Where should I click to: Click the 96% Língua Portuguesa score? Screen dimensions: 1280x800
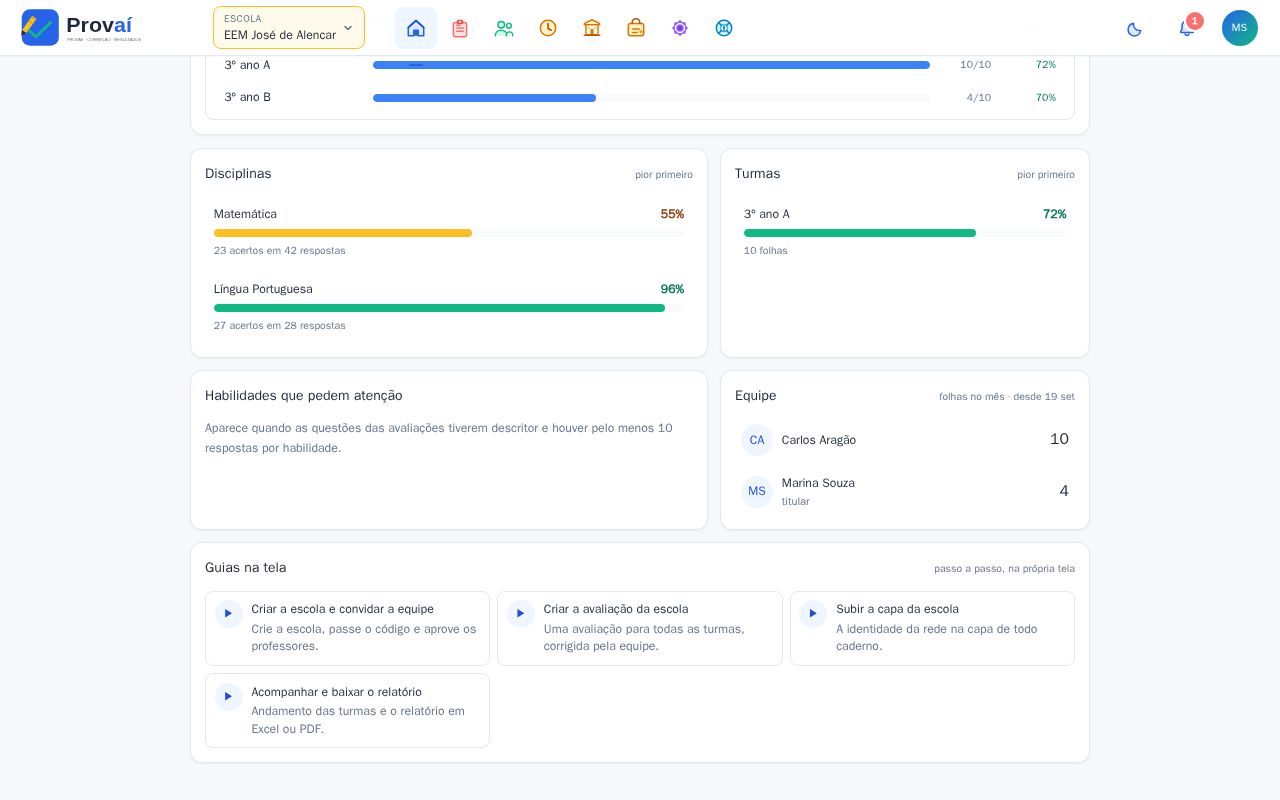(x=672, y=289)
